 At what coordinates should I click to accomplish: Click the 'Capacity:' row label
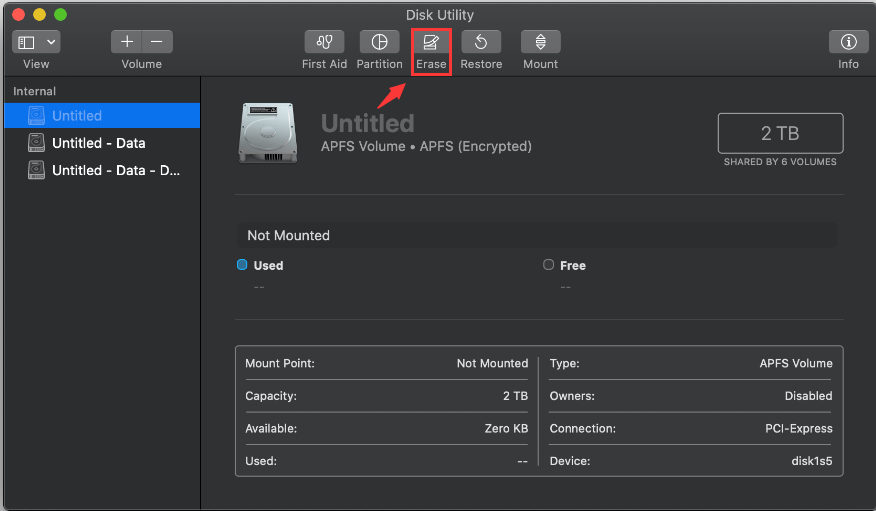click(x=271, y=396)
